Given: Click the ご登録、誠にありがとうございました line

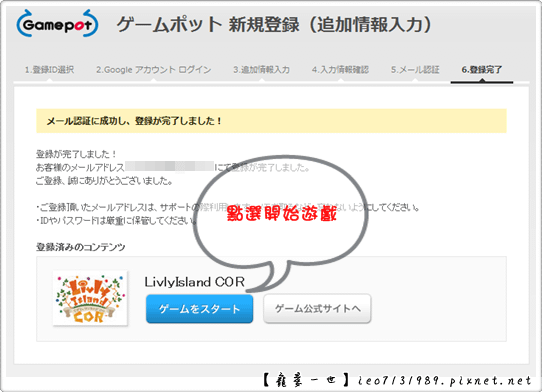Looking at the screenshot, I should [104, 181].
